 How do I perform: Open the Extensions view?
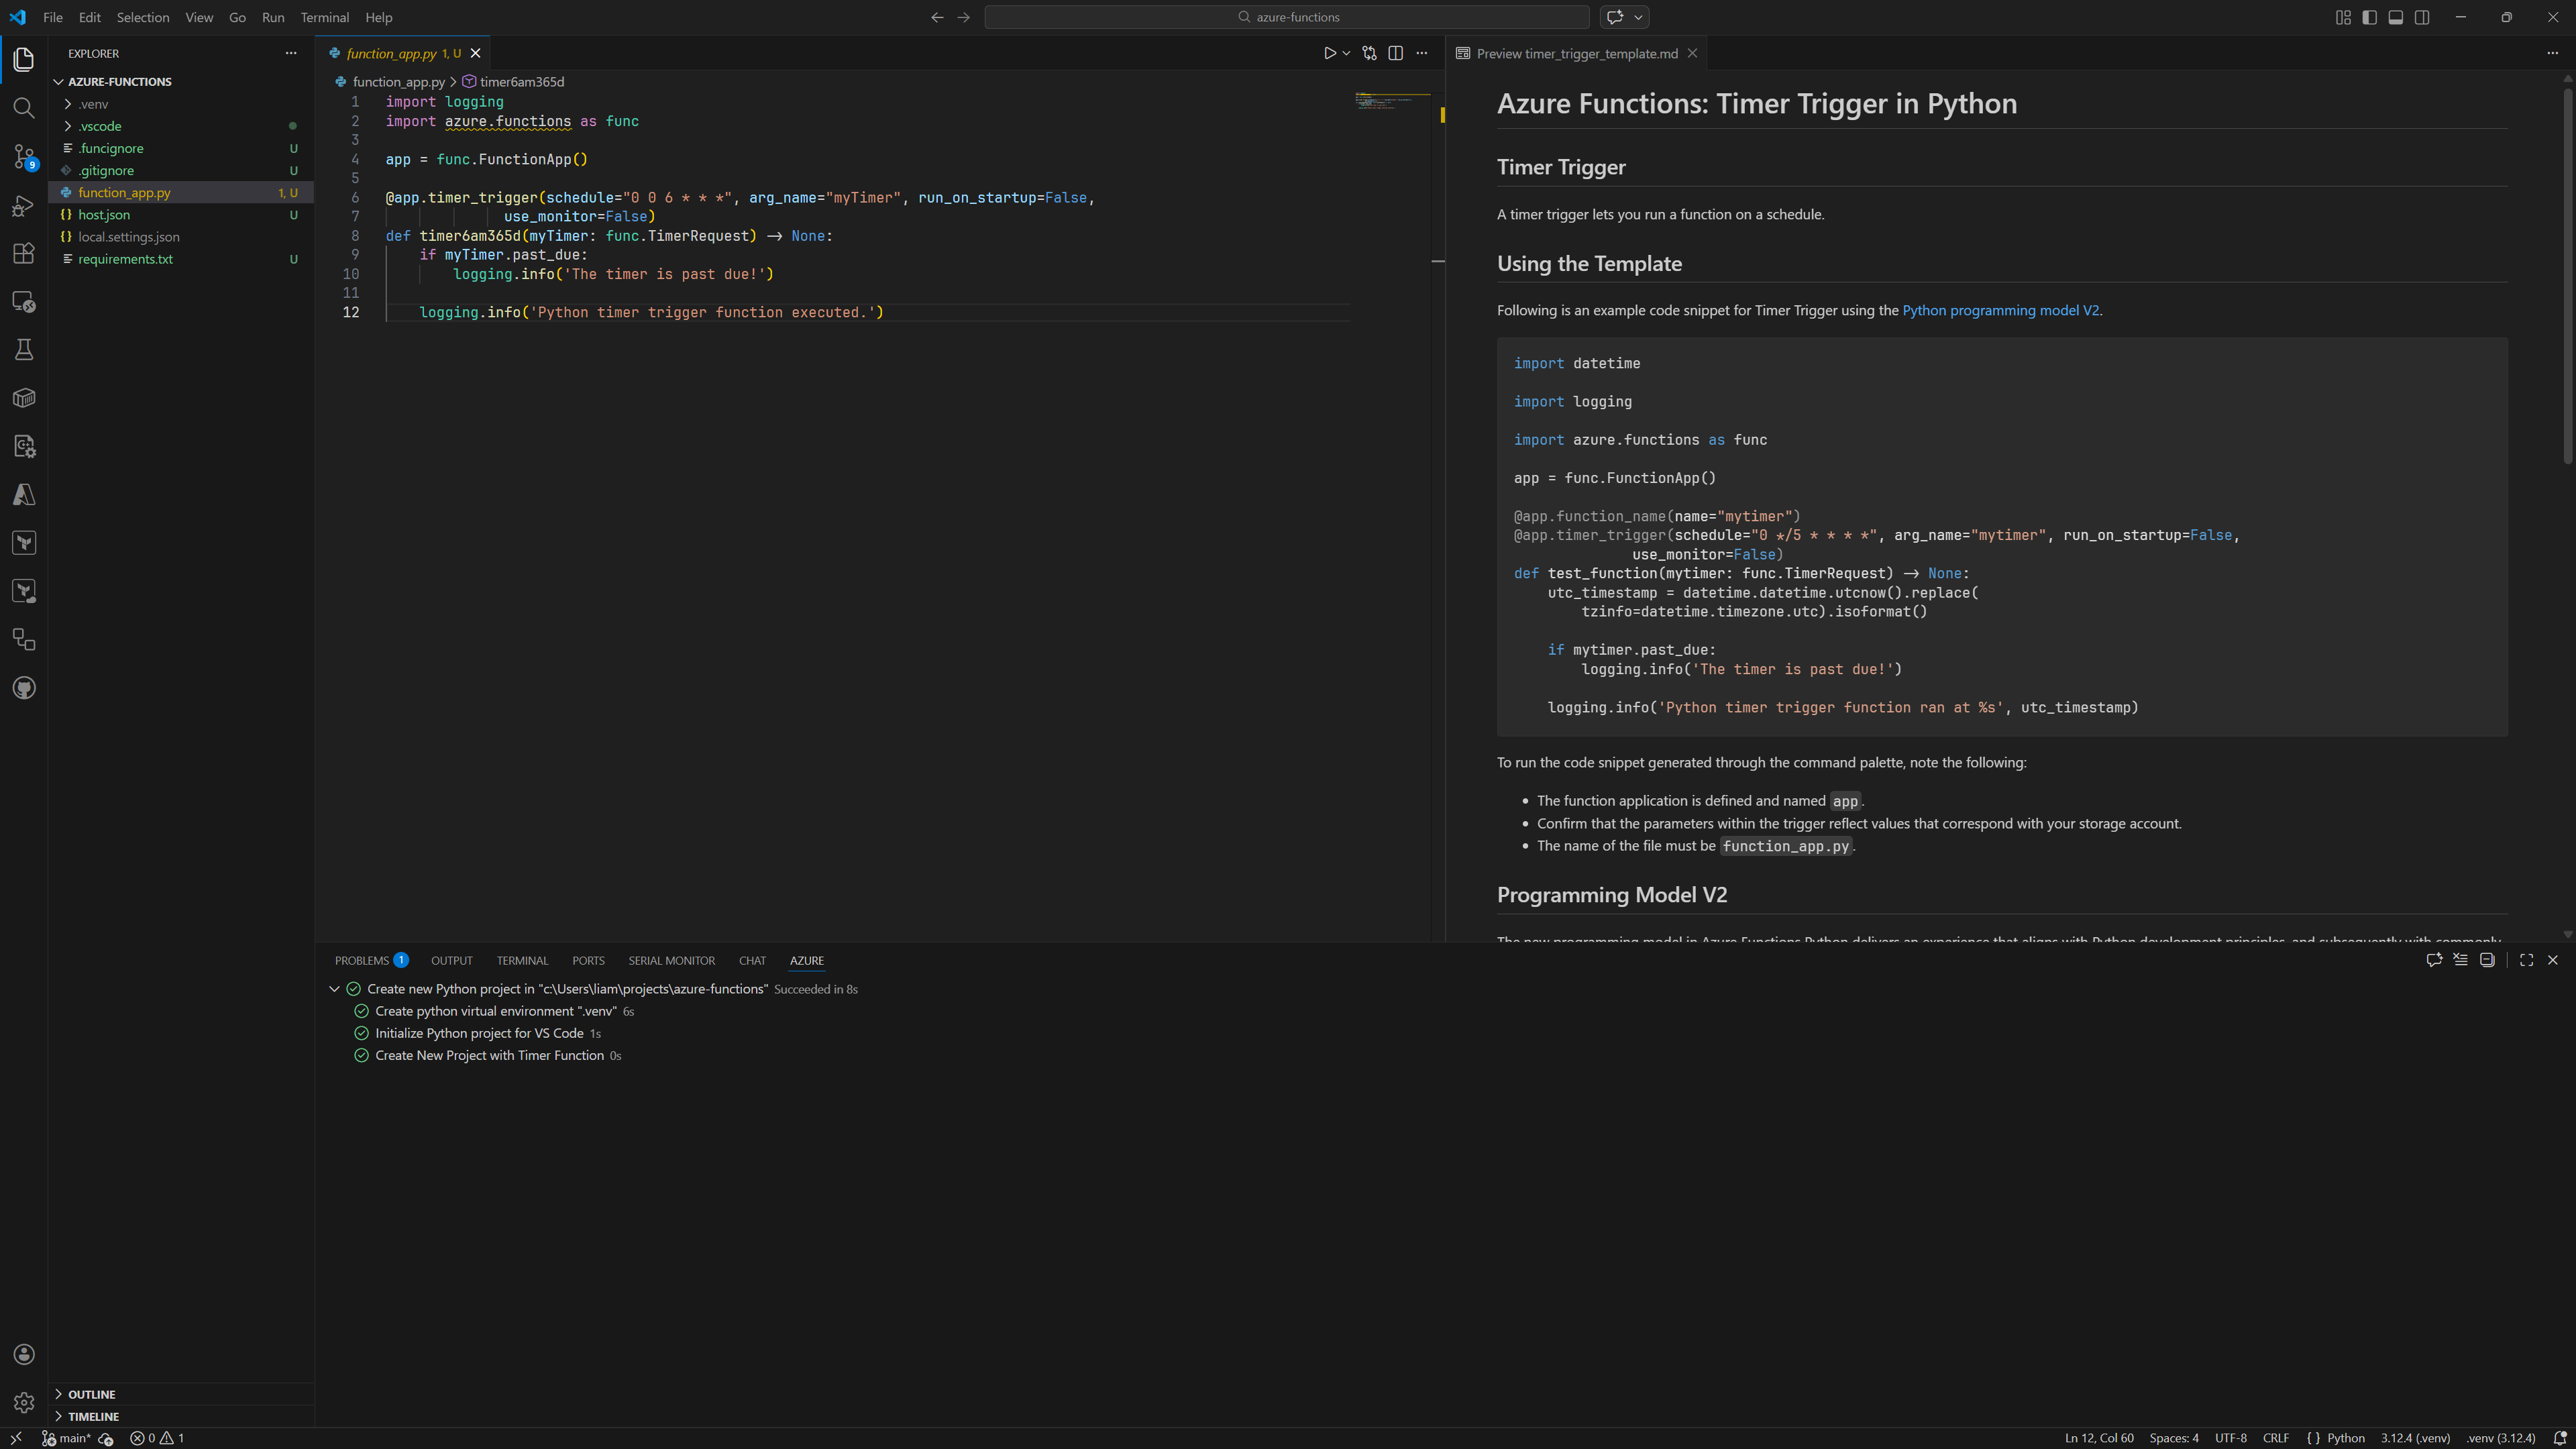click(24, 253)
